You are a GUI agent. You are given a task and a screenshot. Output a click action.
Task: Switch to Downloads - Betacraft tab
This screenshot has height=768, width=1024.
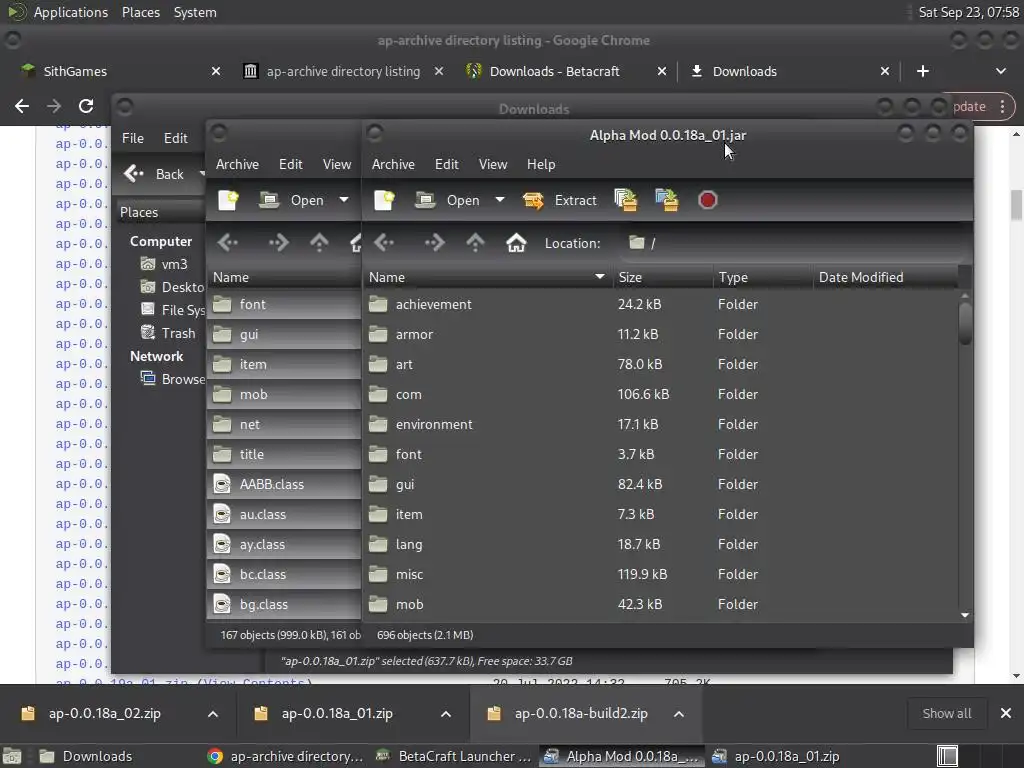[554, 71]
